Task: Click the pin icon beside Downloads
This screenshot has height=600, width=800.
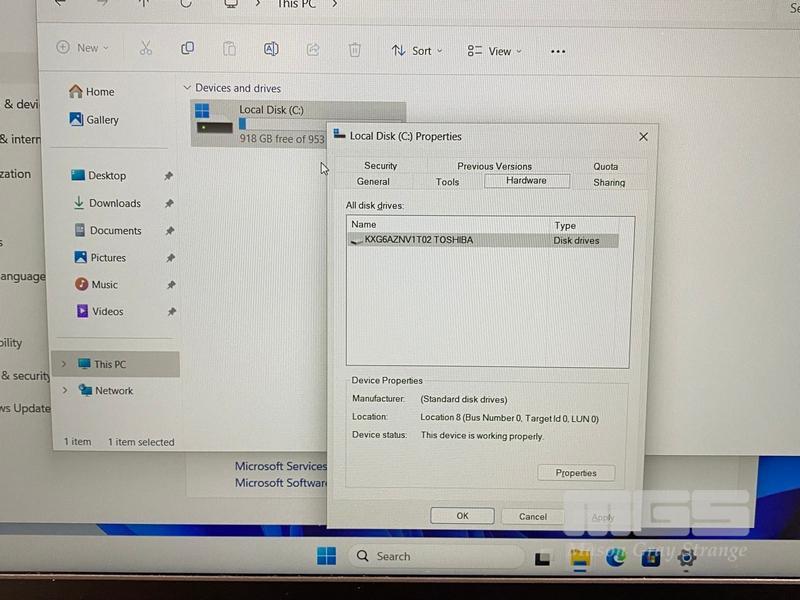Action: [169, 204]
